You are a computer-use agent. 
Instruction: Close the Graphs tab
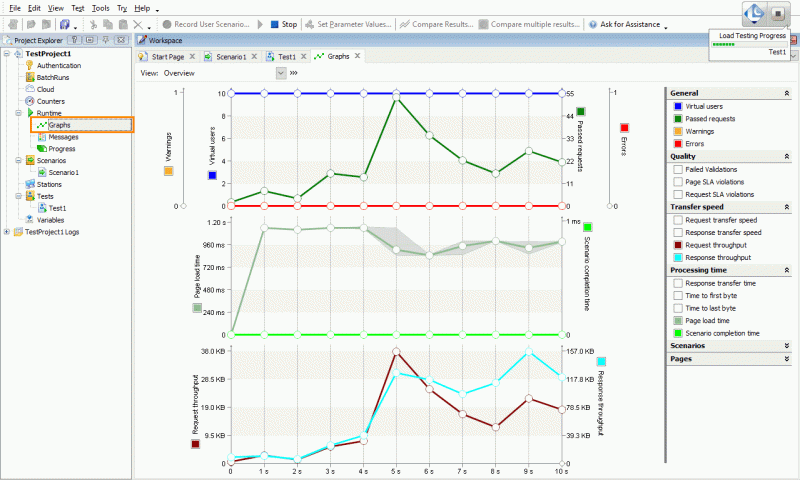(x=358, y=56)
